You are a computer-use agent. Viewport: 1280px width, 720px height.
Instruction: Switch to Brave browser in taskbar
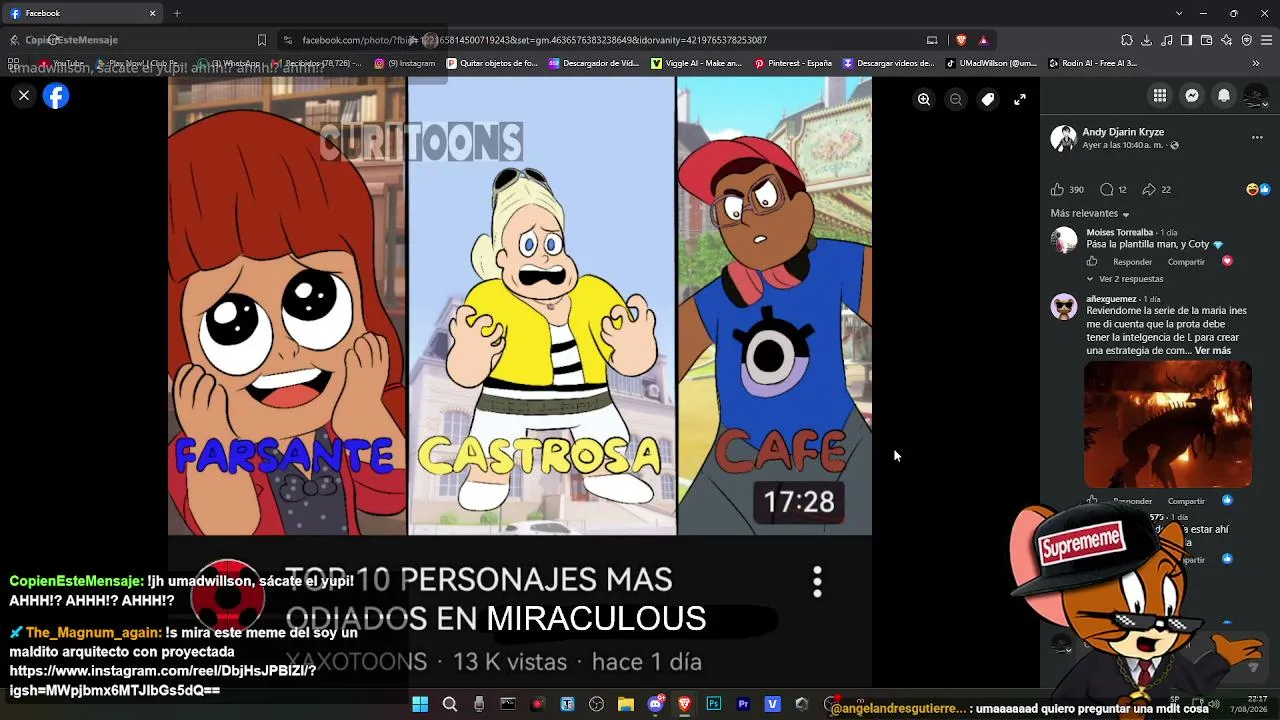click(x=685, y=704)
